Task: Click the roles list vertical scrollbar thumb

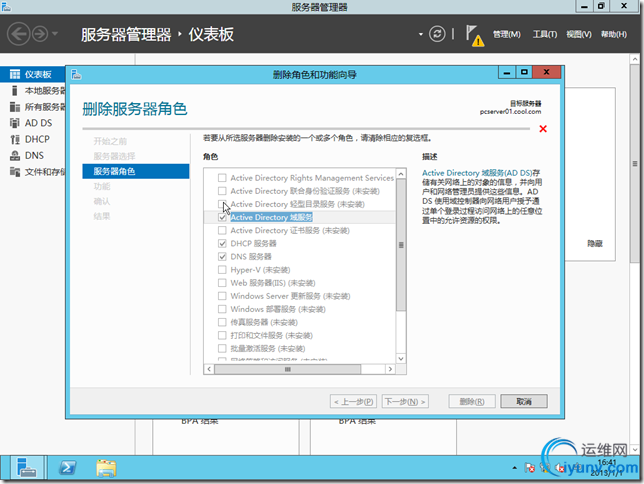Action: [x=401, y=245]
